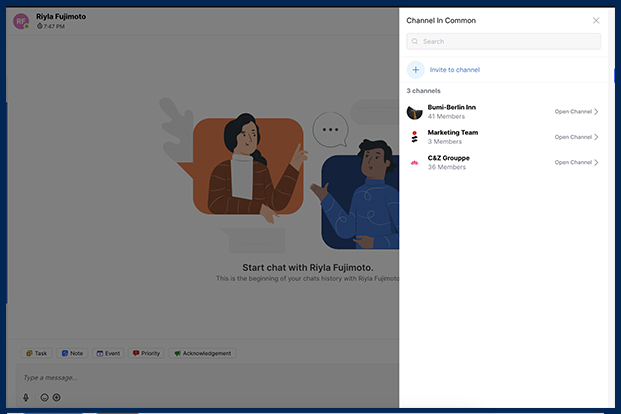Open the emoji picker icon
This screenshot has width=621, height=414.
pos(44,397)
